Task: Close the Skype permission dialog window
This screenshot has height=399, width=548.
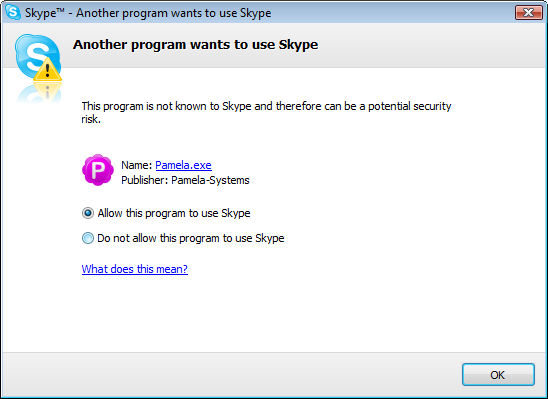Action: click(528, 13)
